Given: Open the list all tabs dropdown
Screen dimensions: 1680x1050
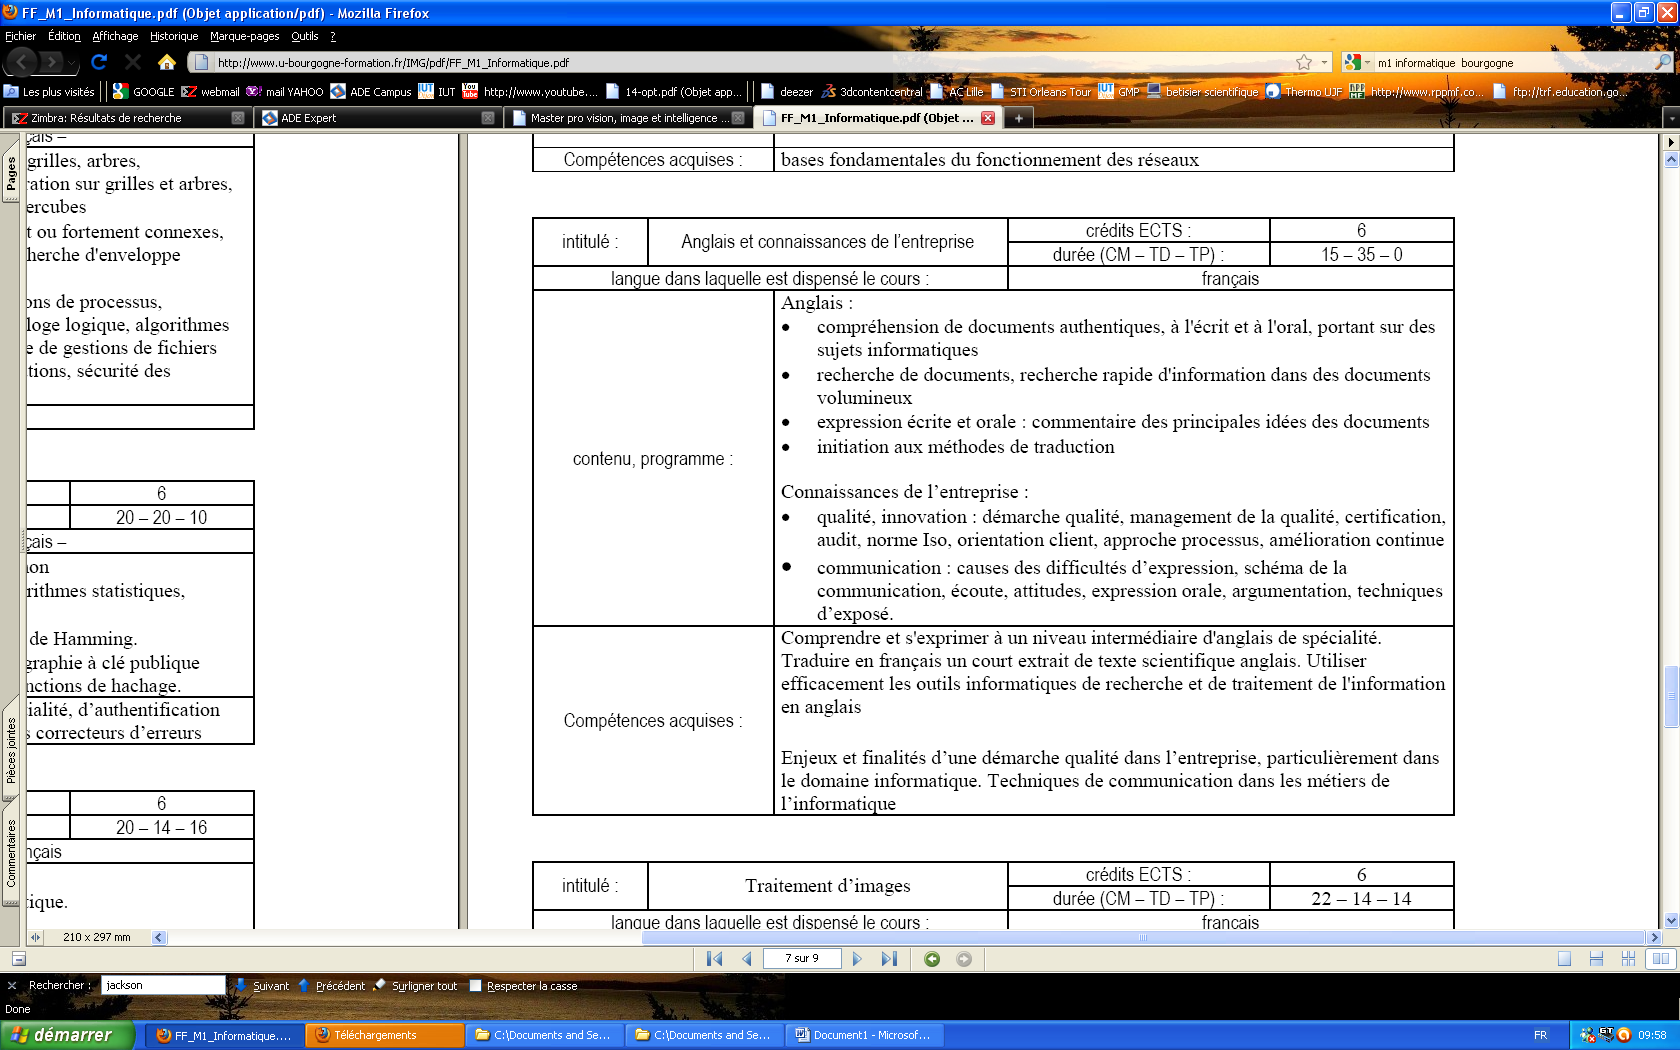Looking at the screenshot, I should pyautogui.click(x=1670, y=118).
